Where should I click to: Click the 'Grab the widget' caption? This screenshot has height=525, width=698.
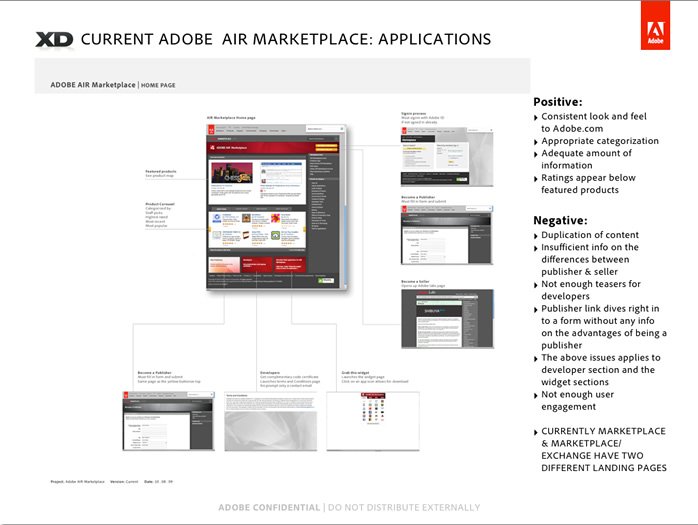click(x=355, y=372)
